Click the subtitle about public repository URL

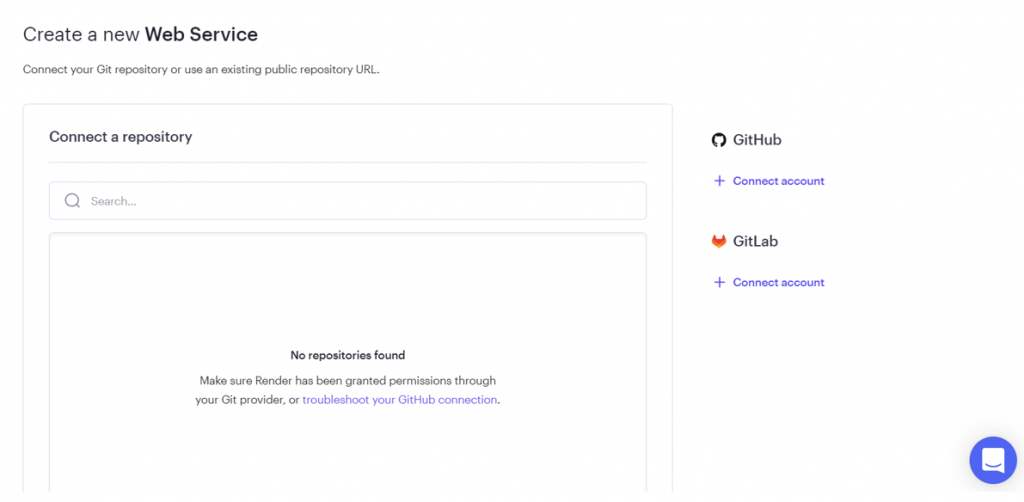(x=201, y=70)
